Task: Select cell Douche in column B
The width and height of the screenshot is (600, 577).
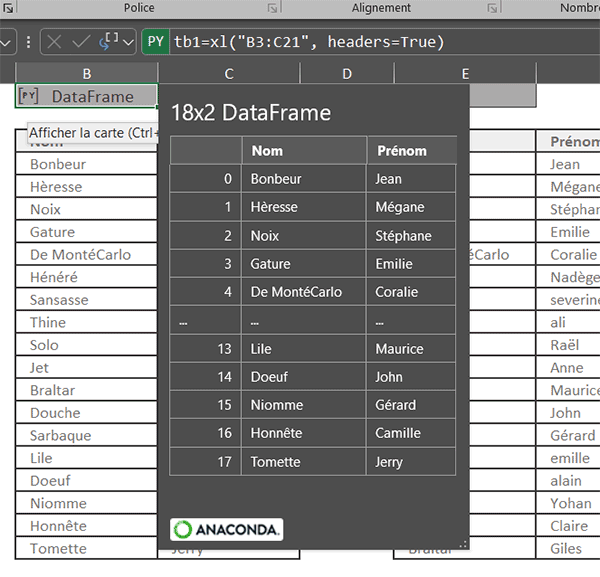Action: 86,413
